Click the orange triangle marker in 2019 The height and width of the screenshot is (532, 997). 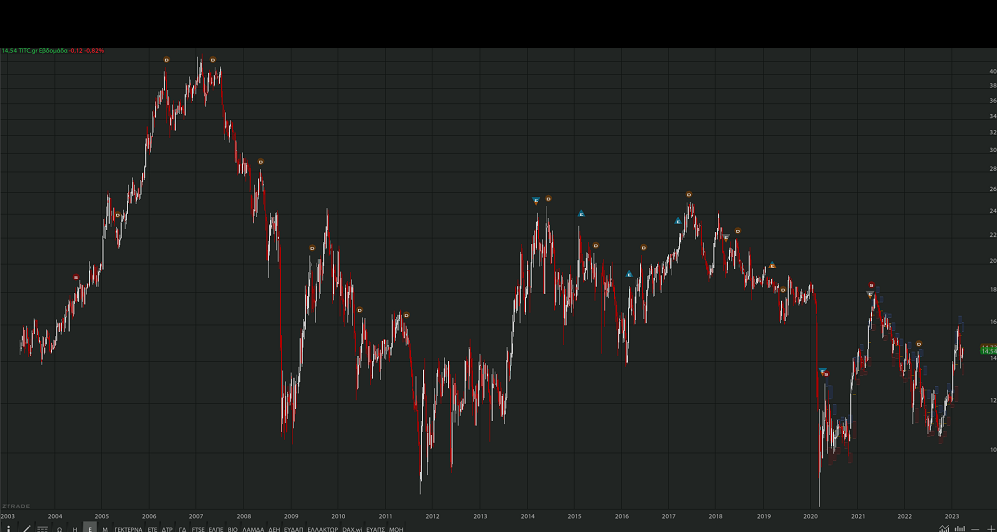(x=773, y=265)
